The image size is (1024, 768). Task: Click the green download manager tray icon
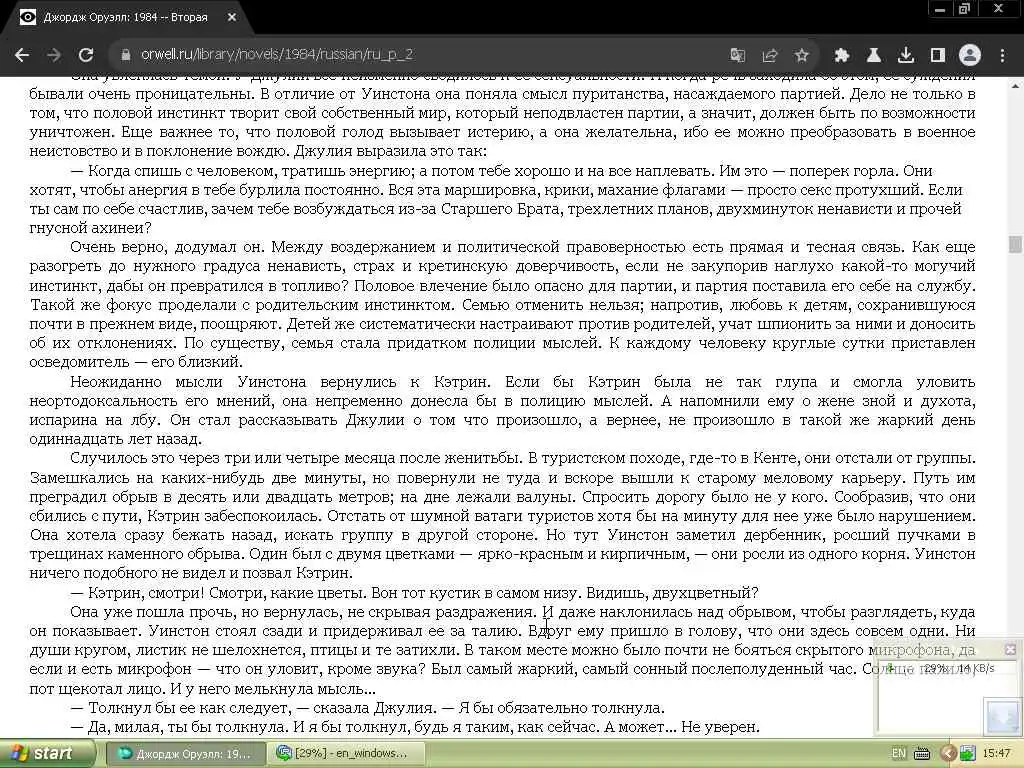[967, 754]
